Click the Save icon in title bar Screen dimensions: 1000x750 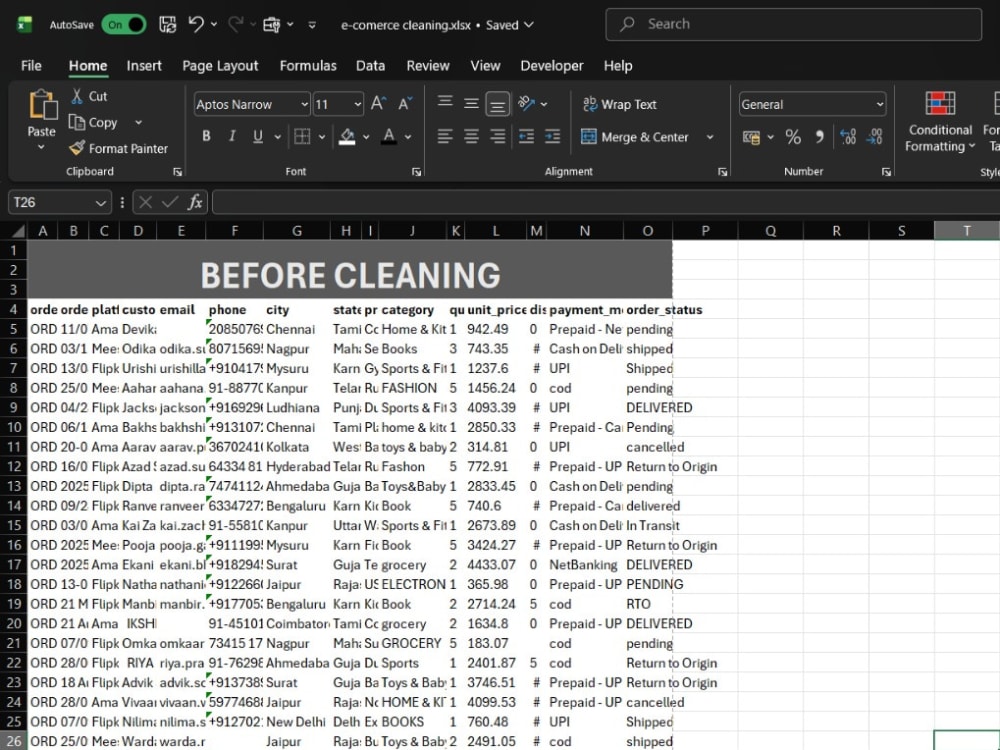168,24
